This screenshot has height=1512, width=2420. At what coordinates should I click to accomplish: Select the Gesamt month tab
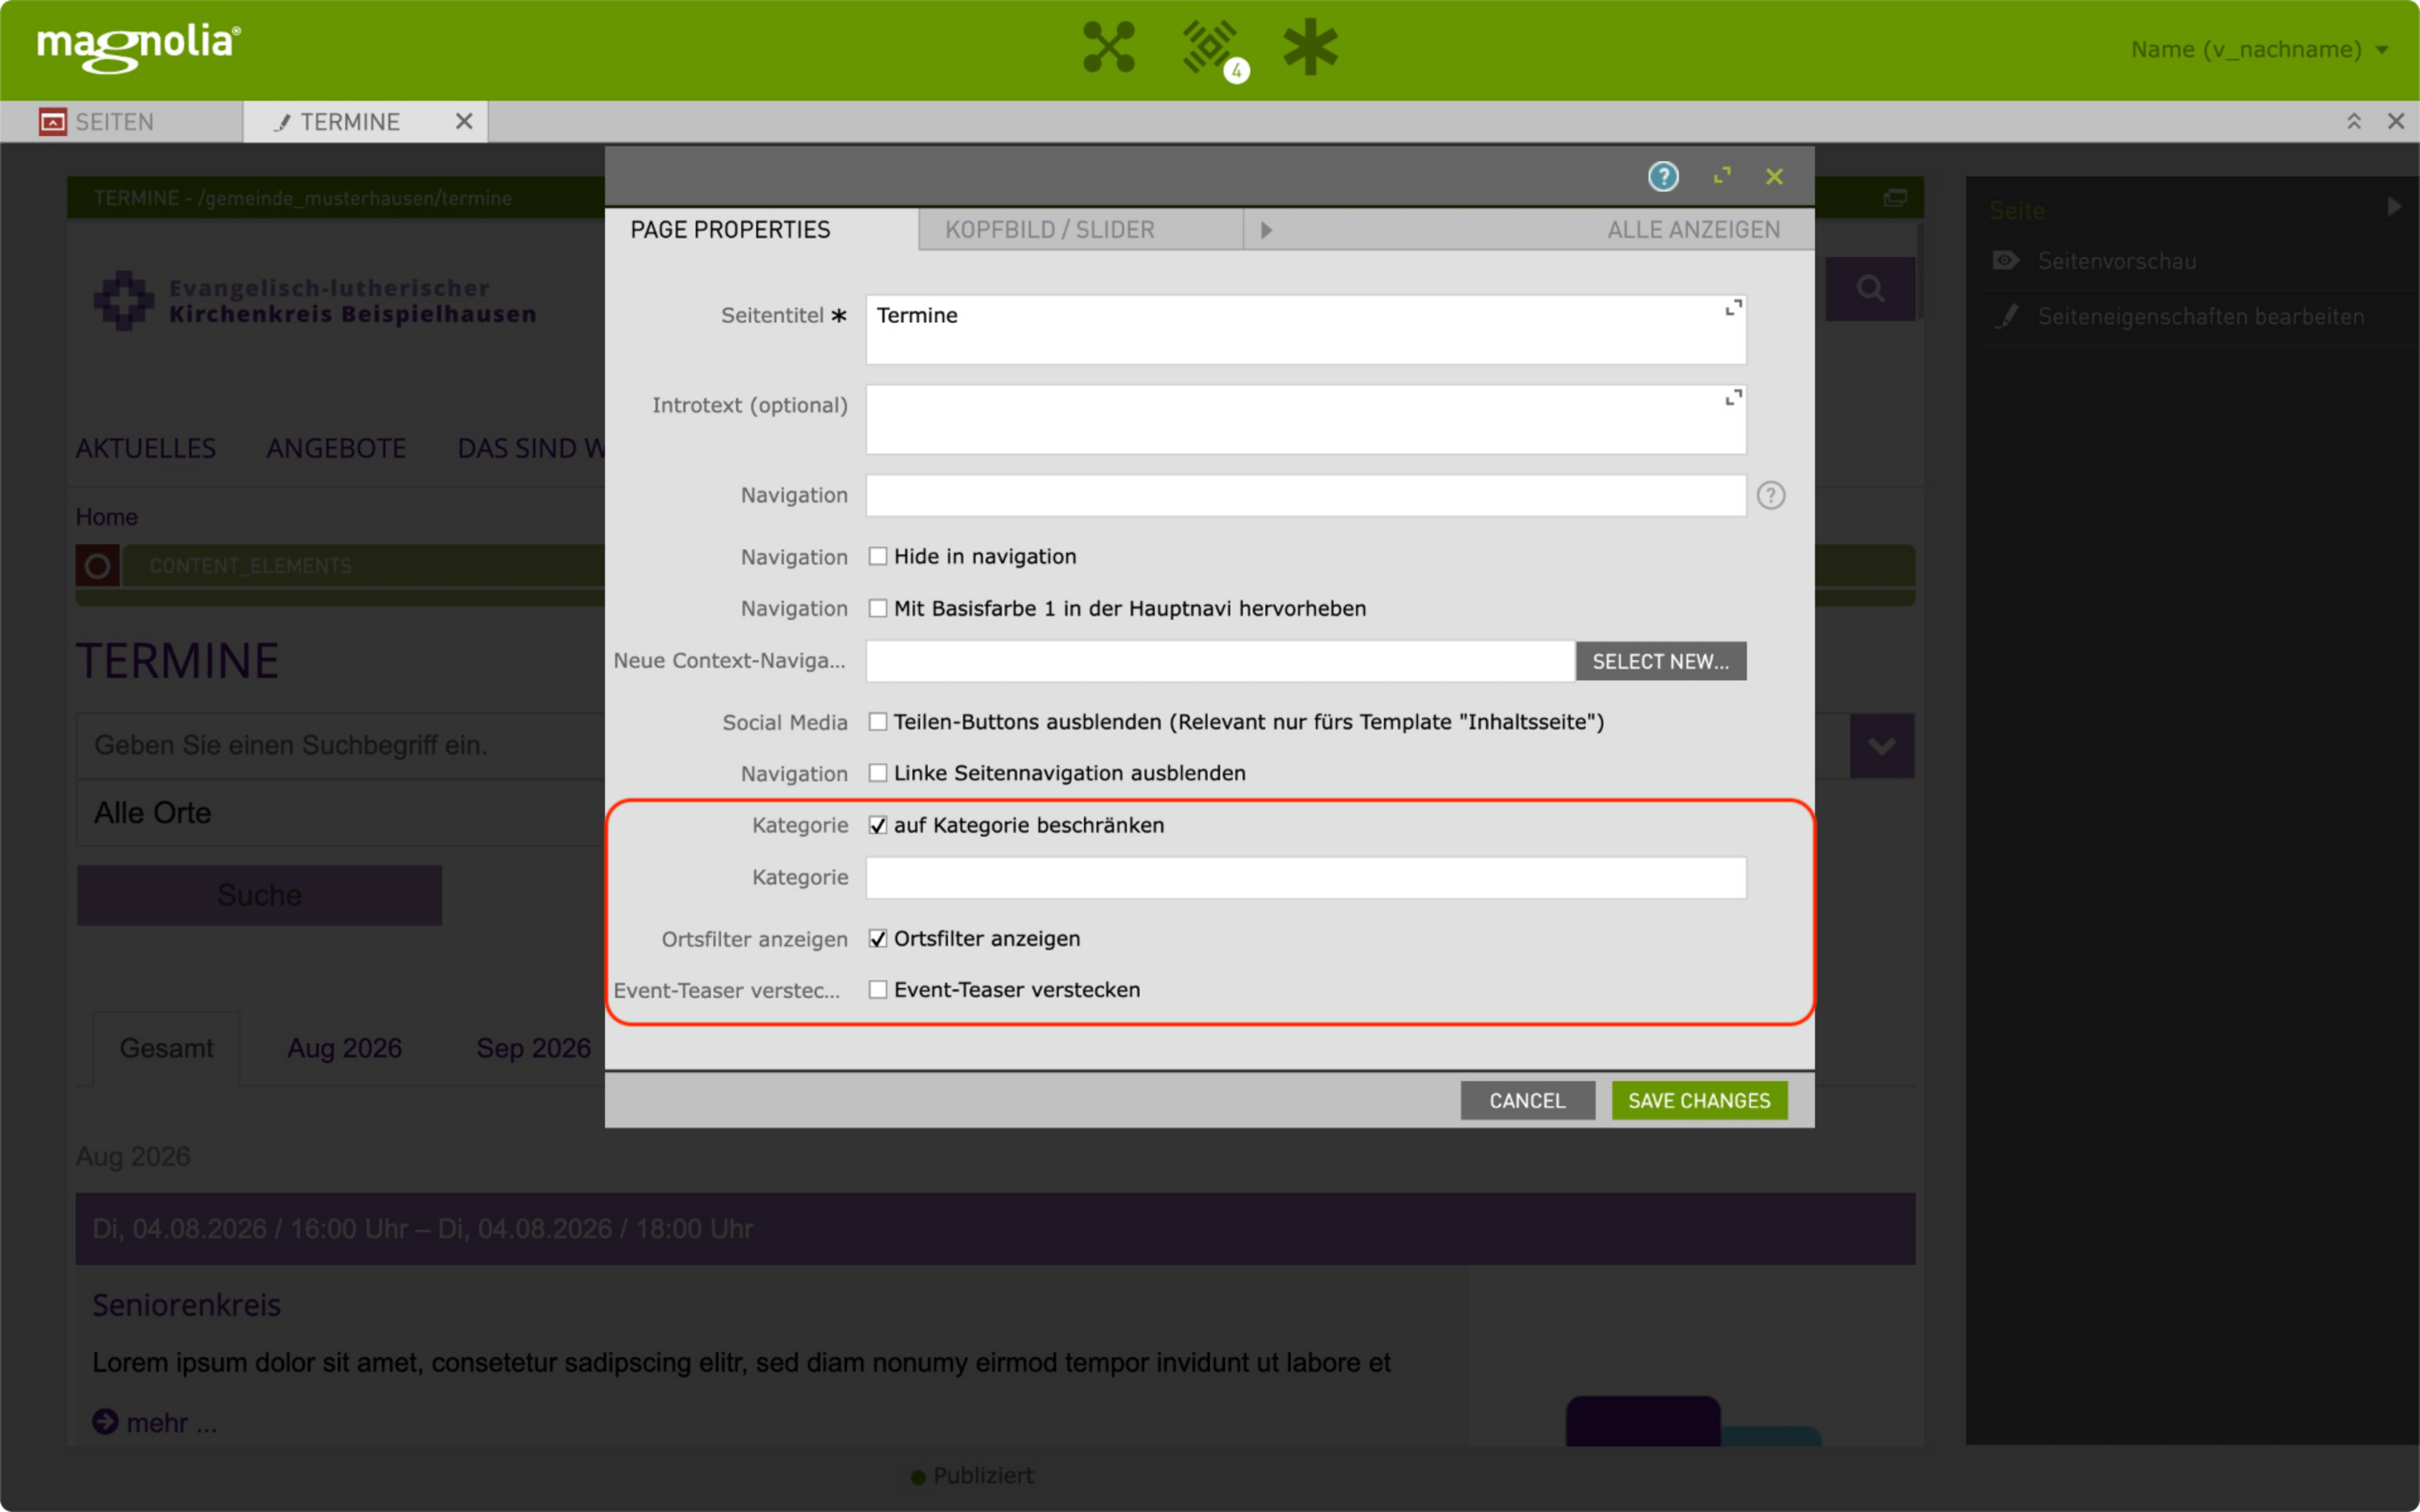pos(166,1048)
